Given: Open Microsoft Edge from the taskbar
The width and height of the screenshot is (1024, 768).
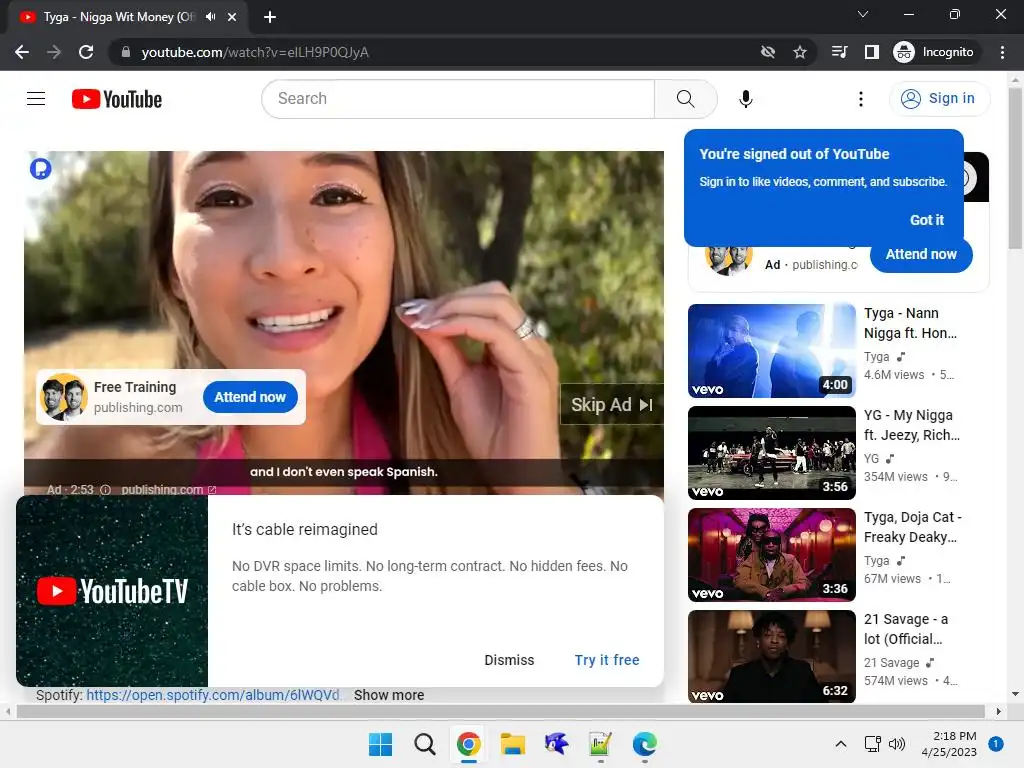Looking at the screenshot, I should click(x=645, y=744).
